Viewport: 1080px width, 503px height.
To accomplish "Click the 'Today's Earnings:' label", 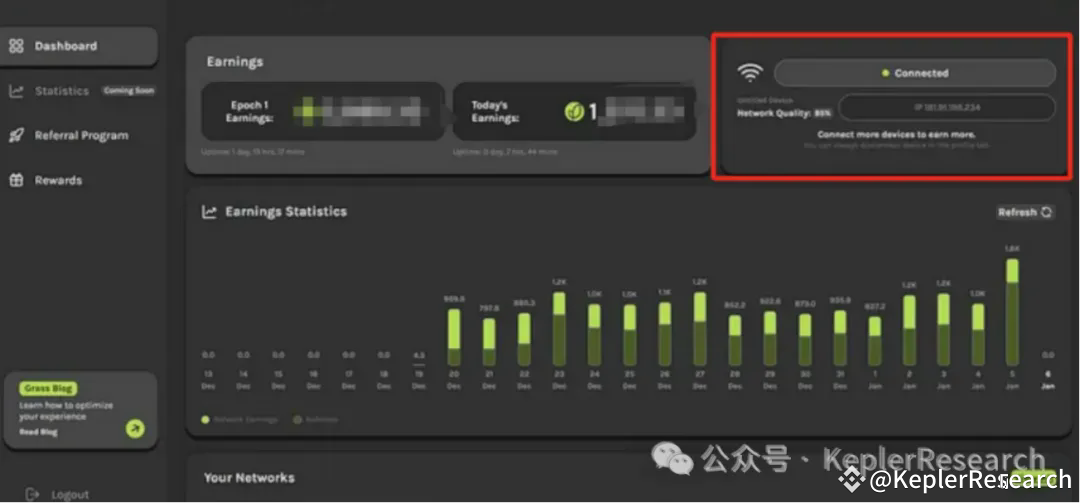I will click(495, 112).
